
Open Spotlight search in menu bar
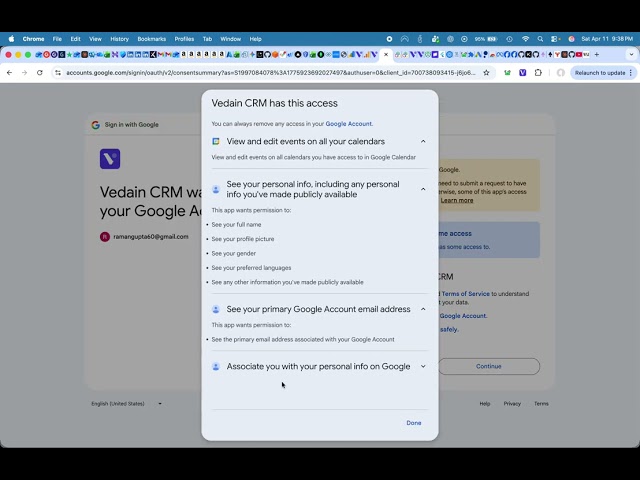(x=540, y=39)
